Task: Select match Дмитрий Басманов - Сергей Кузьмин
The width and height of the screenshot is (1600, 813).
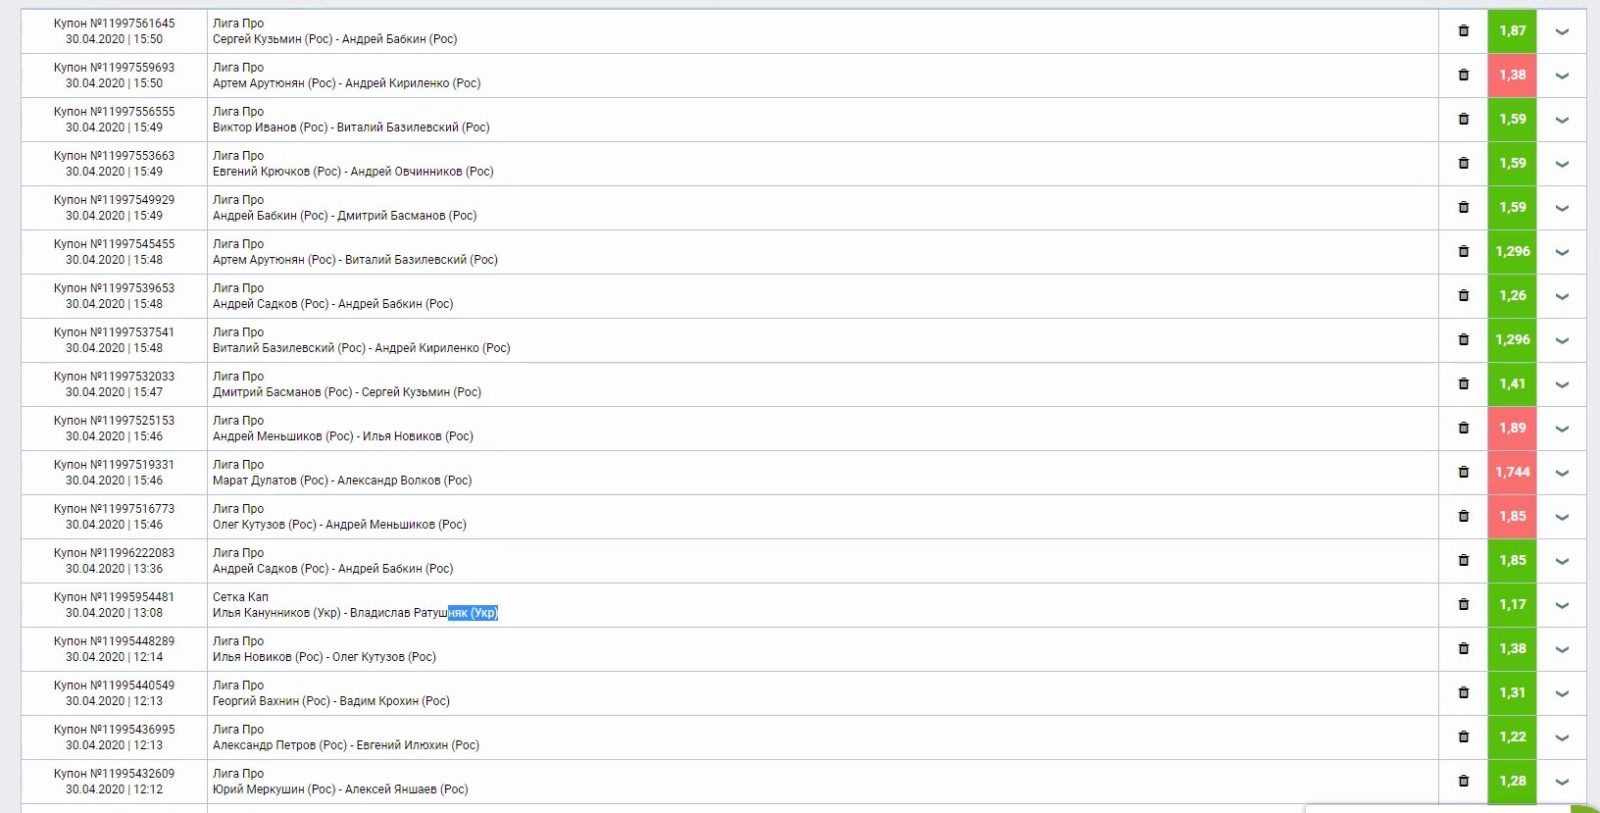Action: pos(347,392)
